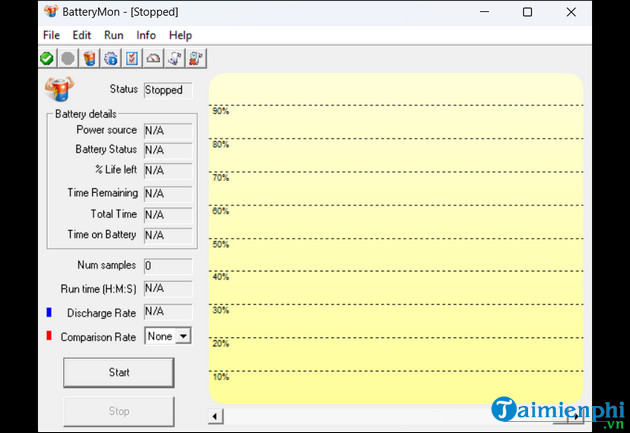
Task: Click the % Life left value field
Action: (168, 171)
